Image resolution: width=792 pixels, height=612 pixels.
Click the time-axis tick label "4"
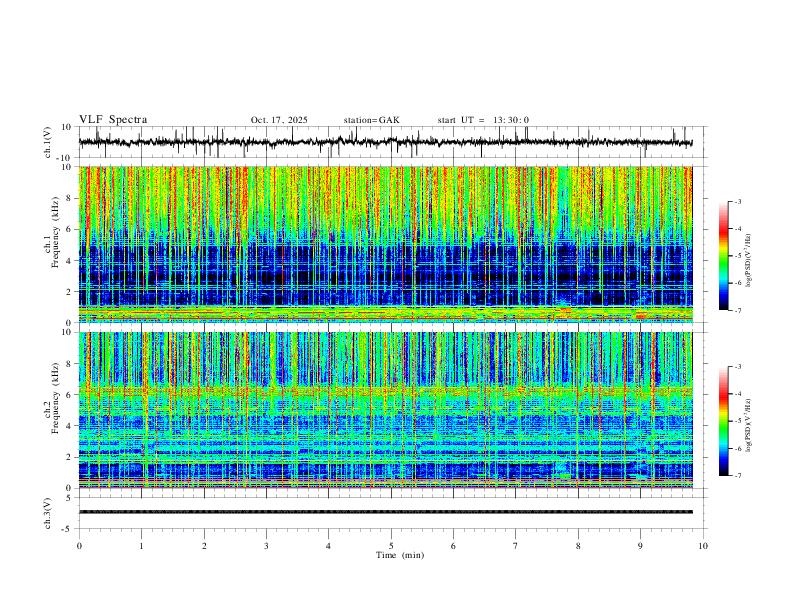pos(328,546)
